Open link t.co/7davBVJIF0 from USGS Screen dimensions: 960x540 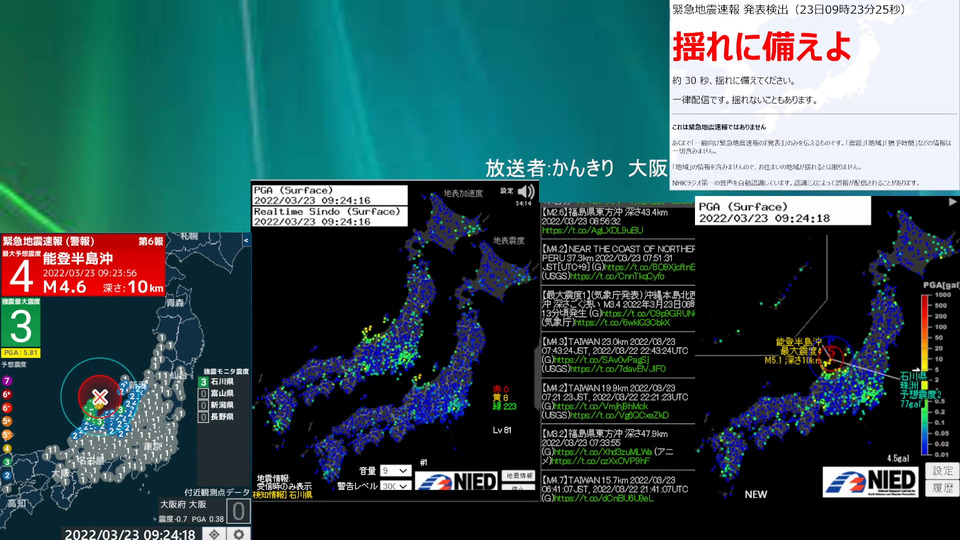point(618,369)
